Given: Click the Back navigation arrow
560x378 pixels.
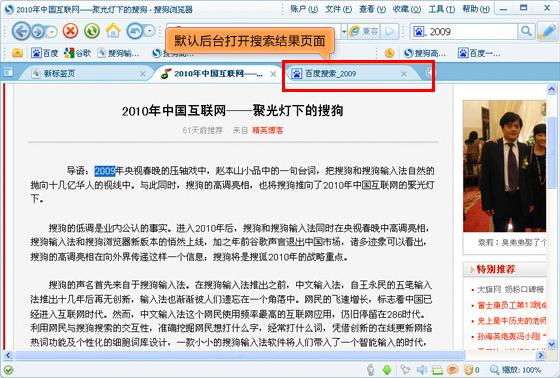Looking at the screenshot, I should coord(20,31).
